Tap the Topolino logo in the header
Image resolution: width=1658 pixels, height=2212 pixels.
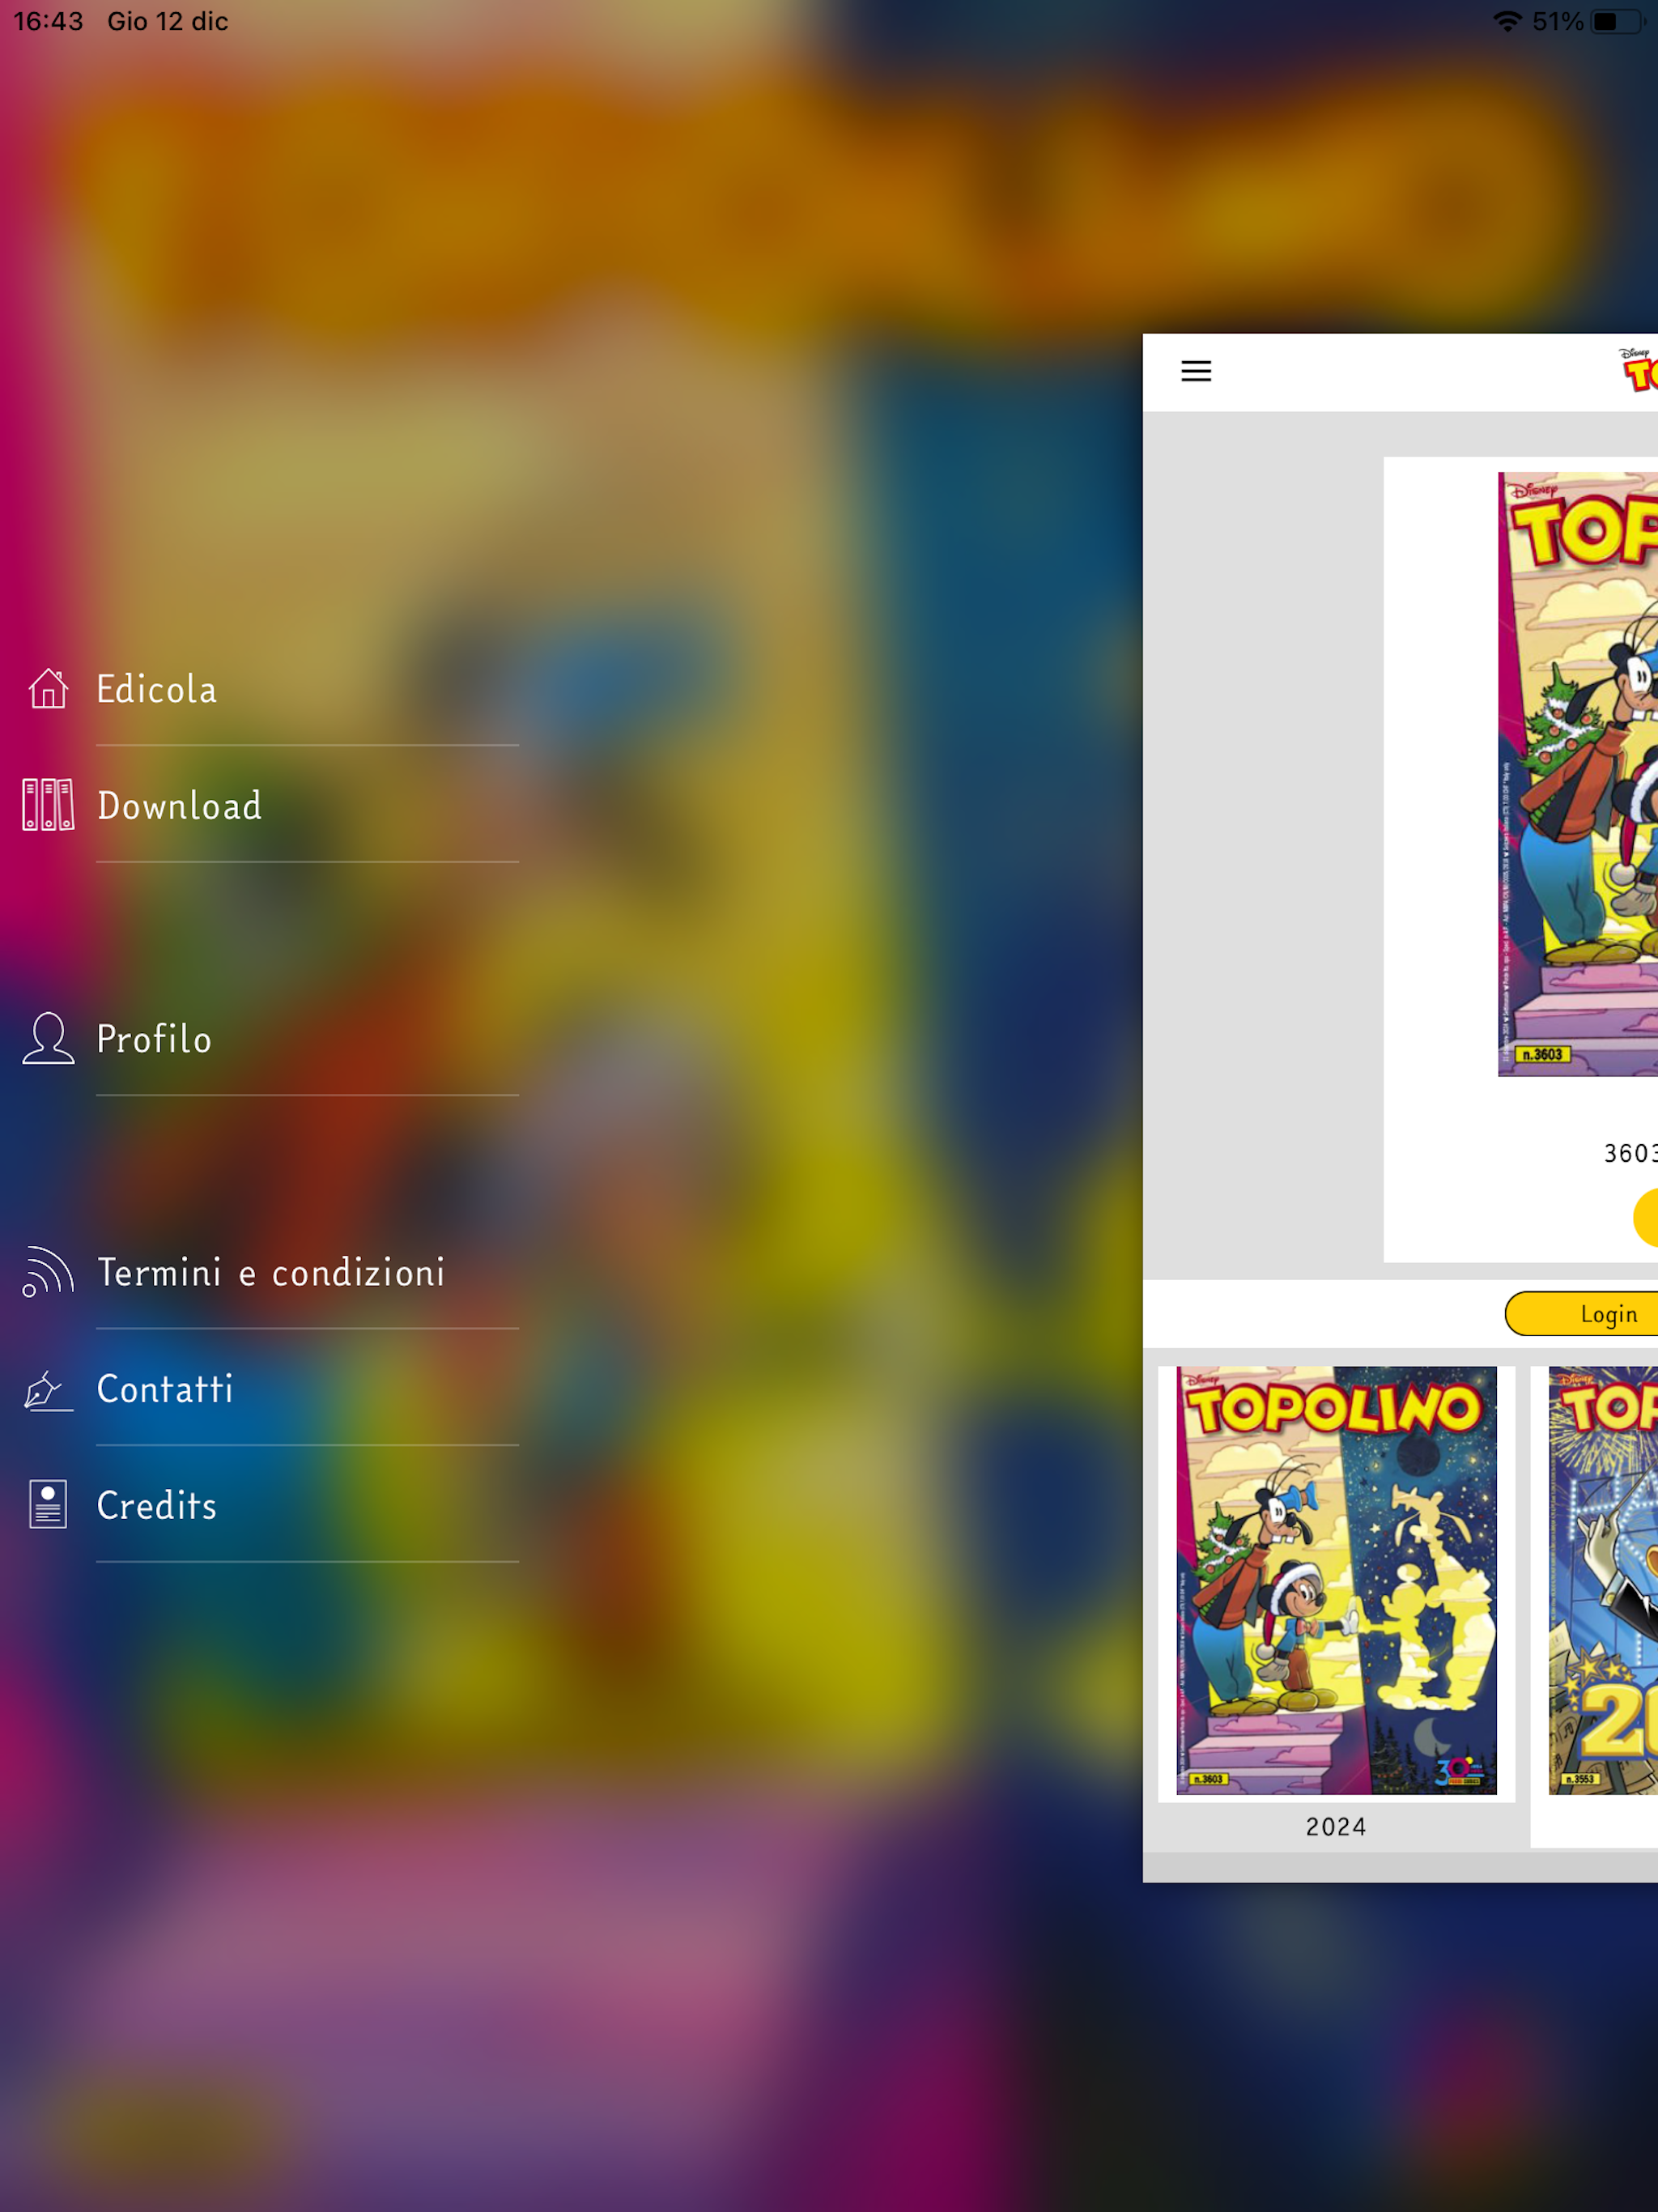(1638, 369)
